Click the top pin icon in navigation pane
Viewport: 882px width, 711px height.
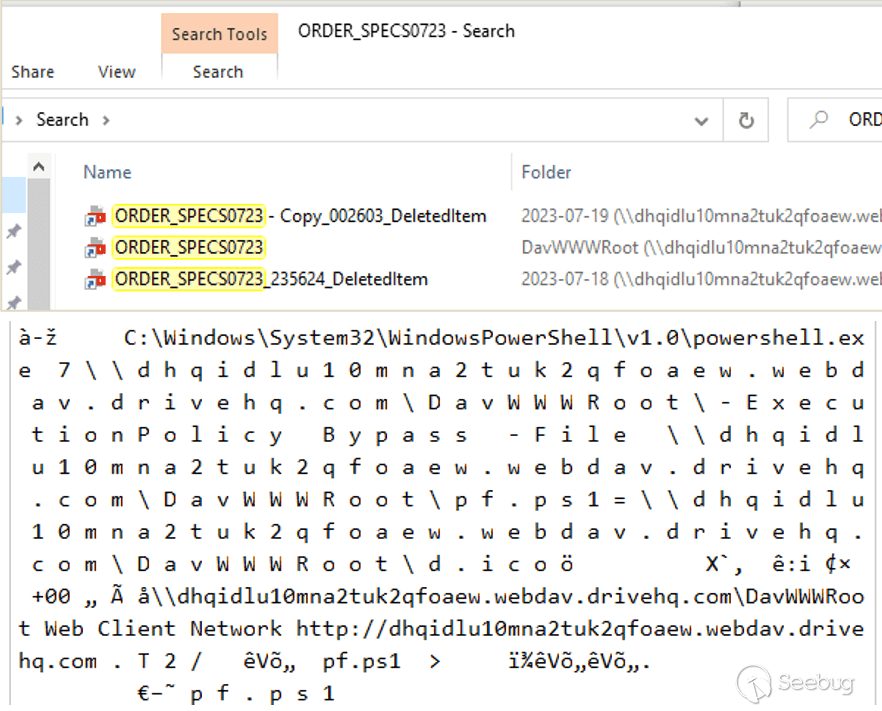click(x=14, y=231)
